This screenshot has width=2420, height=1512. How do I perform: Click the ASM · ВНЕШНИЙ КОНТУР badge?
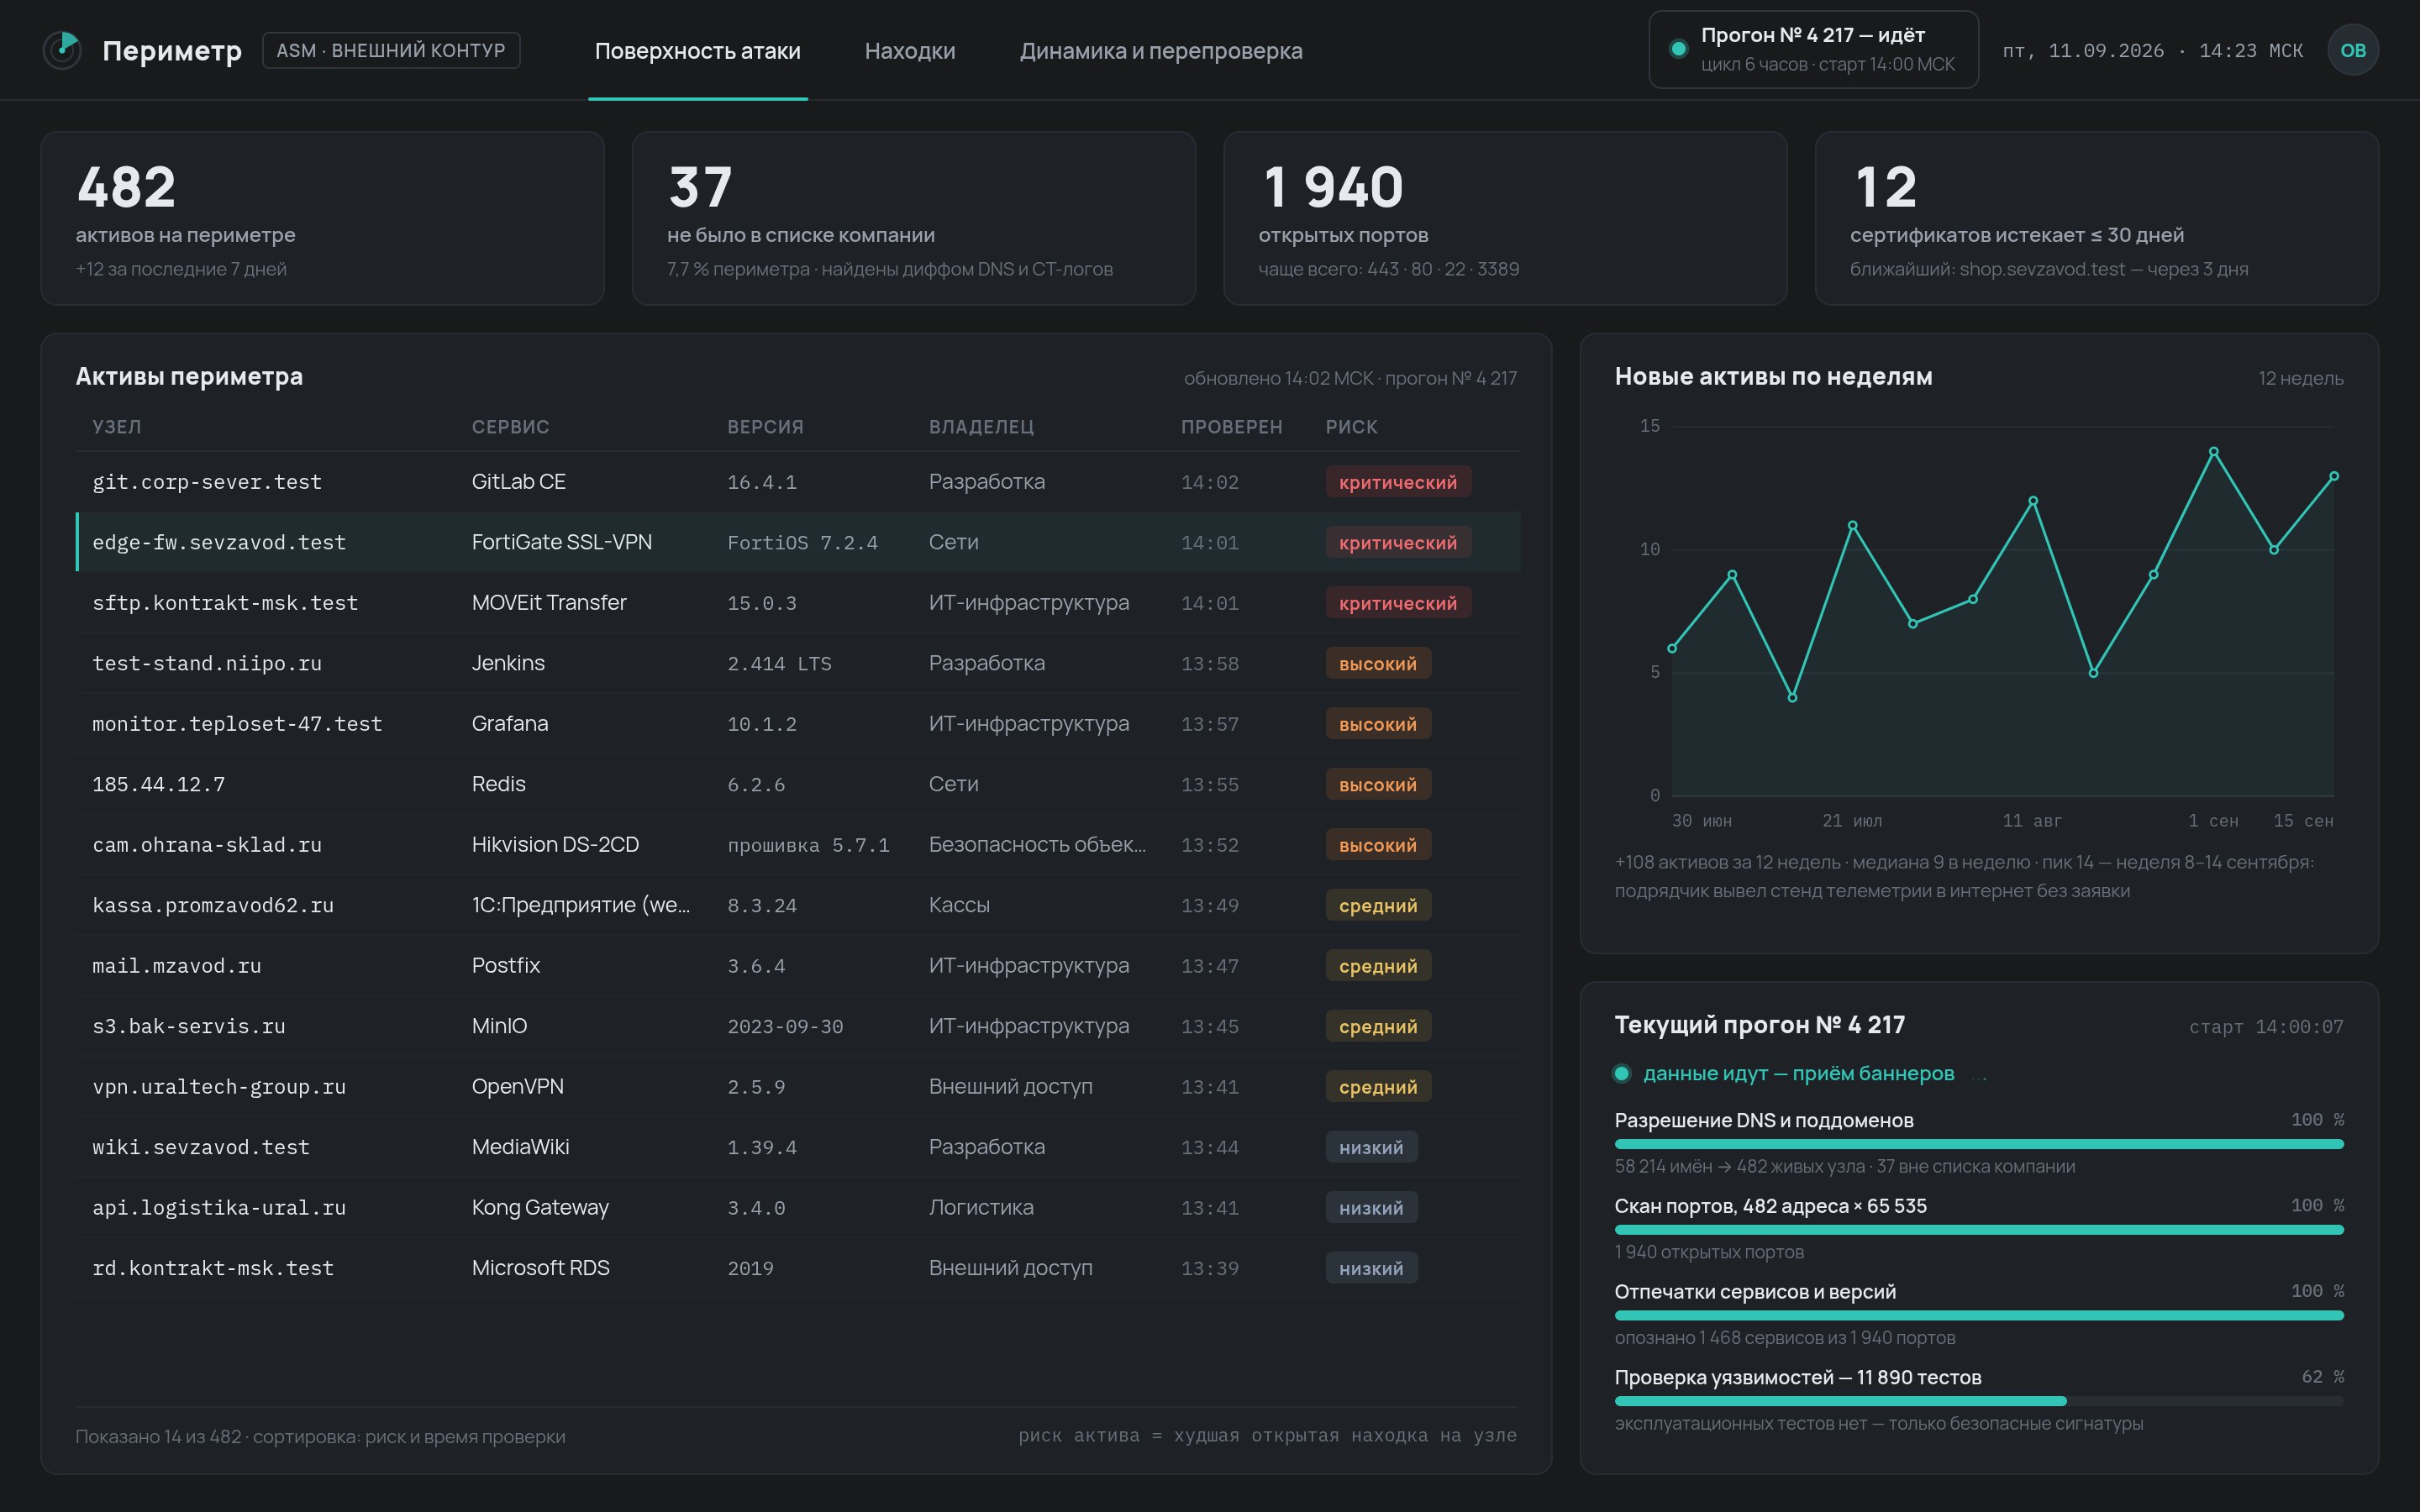click(391, 50)
